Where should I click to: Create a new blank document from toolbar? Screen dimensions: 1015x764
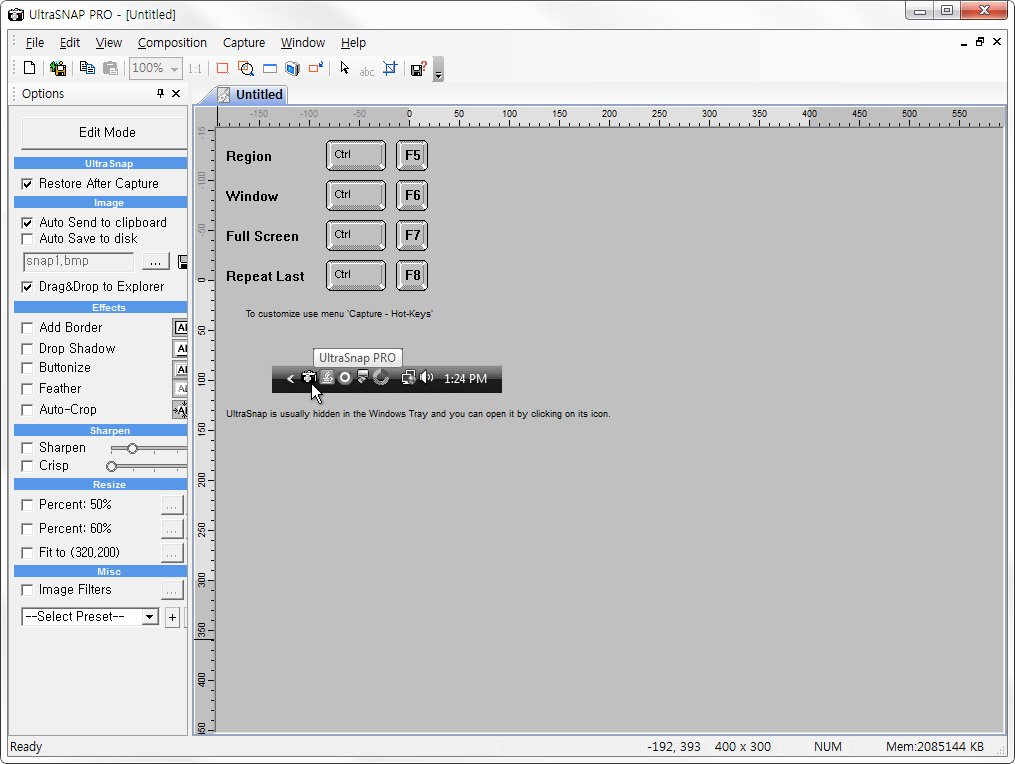point(30,68)
